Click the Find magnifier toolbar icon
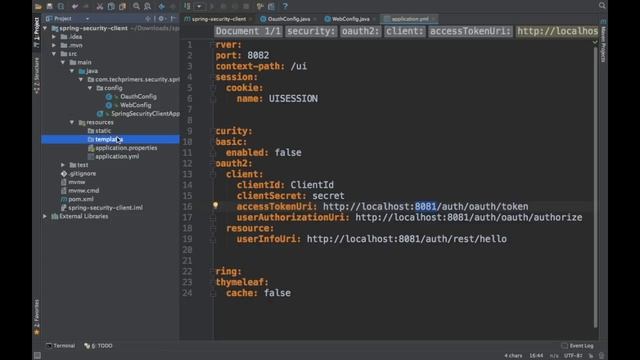The width and height of the screenshot is (640, 360). 136,6
